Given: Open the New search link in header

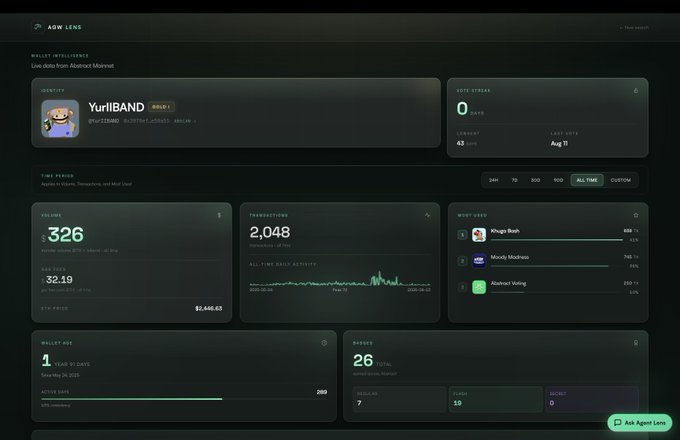Looking at the screenshot, I should [x=634, y=27].
